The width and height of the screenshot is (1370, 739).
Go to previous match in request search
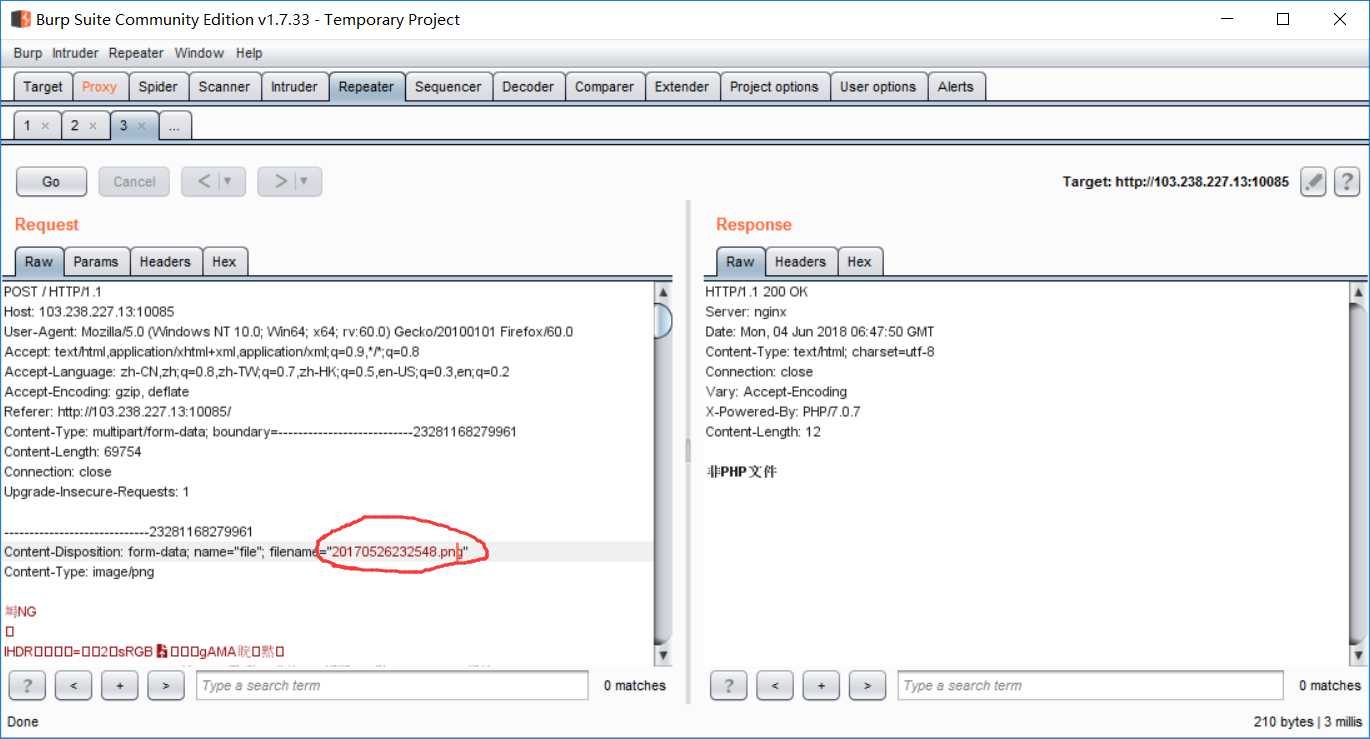coord(74,685)
